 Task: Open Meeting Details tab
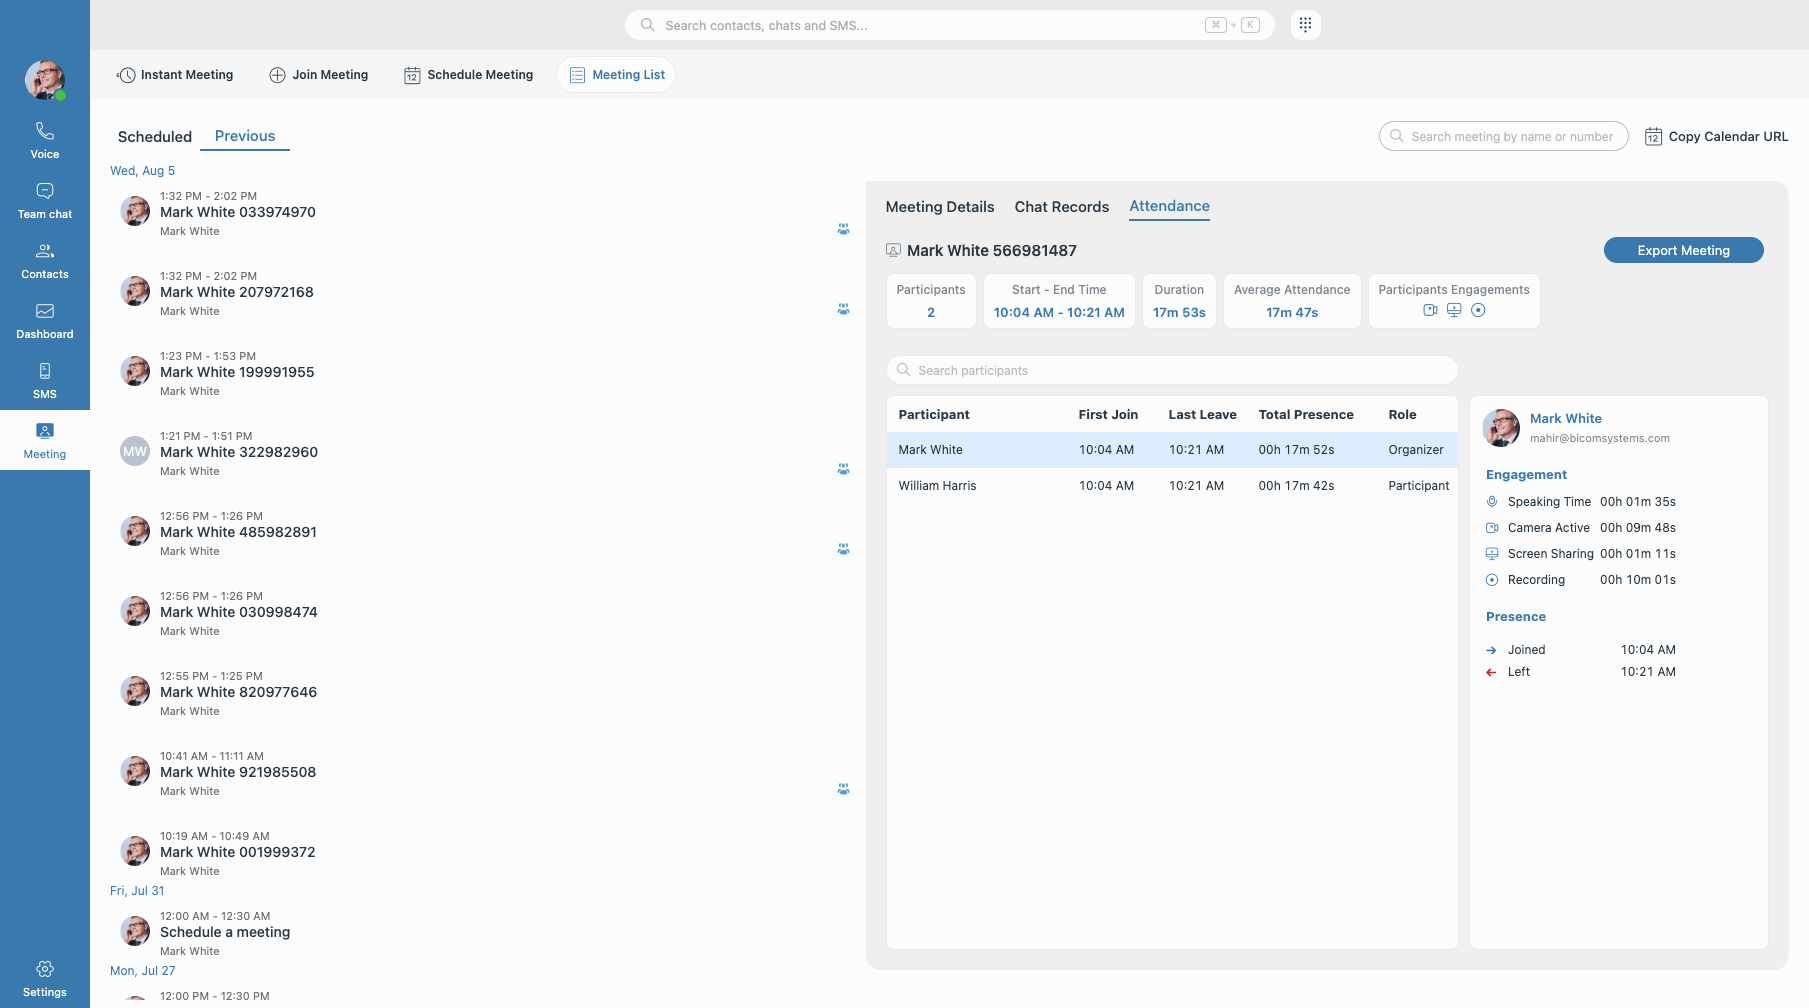[x=940, y=207]
